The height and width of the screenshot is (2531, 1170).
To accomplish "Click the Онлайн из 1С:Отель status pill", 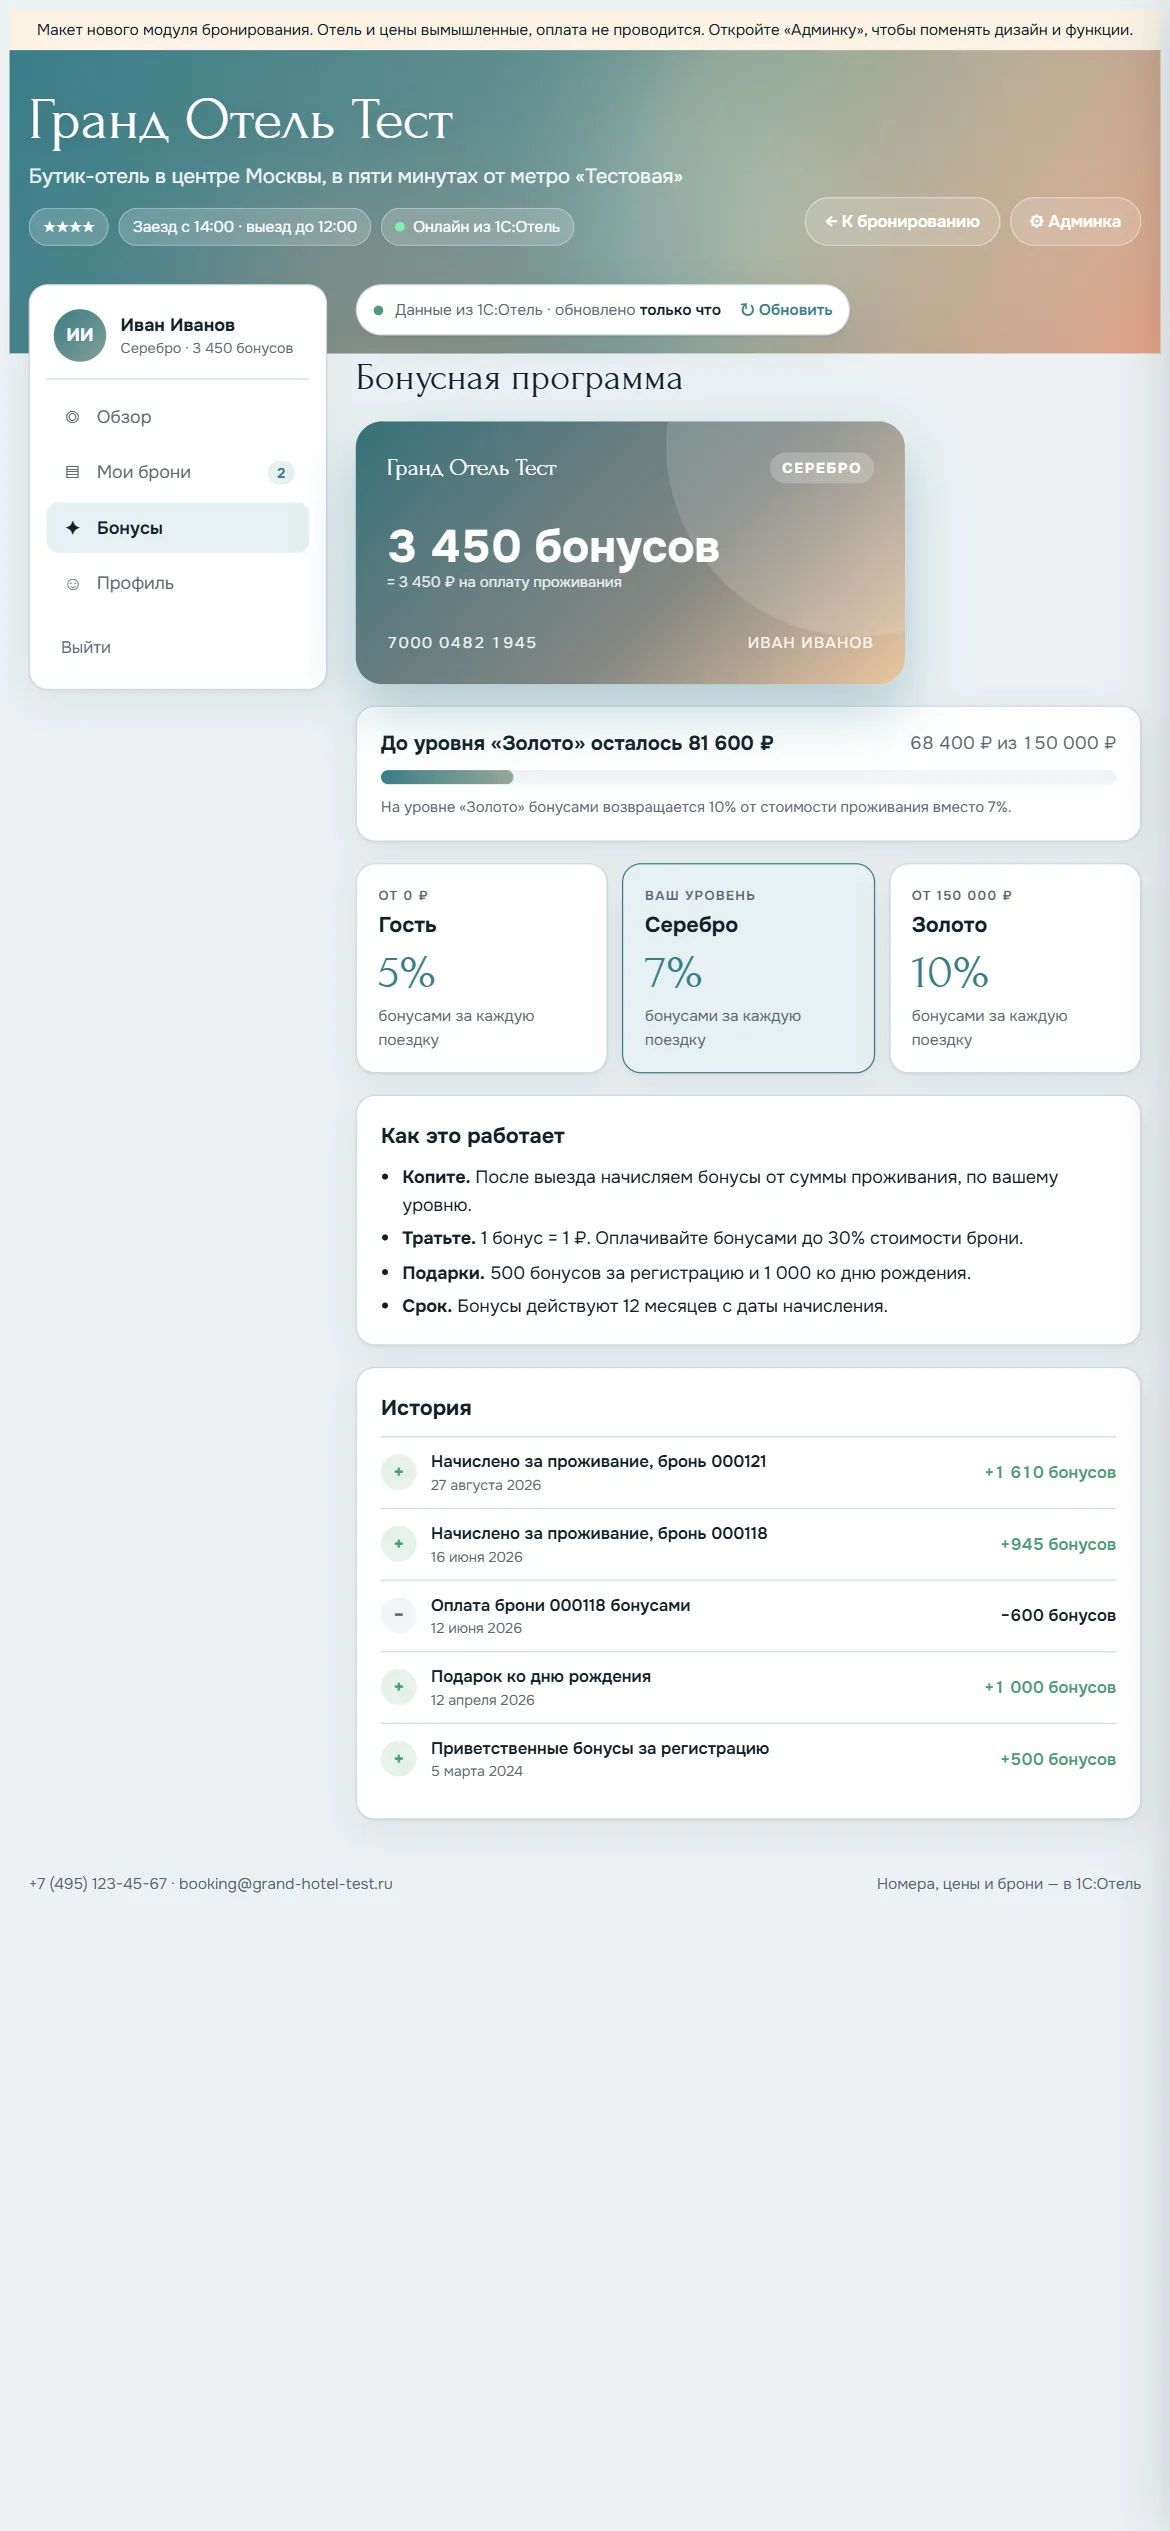I will point(477,227).
